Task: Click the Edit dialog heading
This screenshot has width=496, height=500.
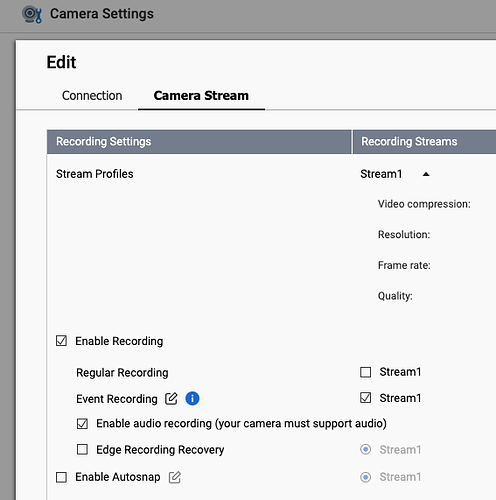Action: (61, 62)
